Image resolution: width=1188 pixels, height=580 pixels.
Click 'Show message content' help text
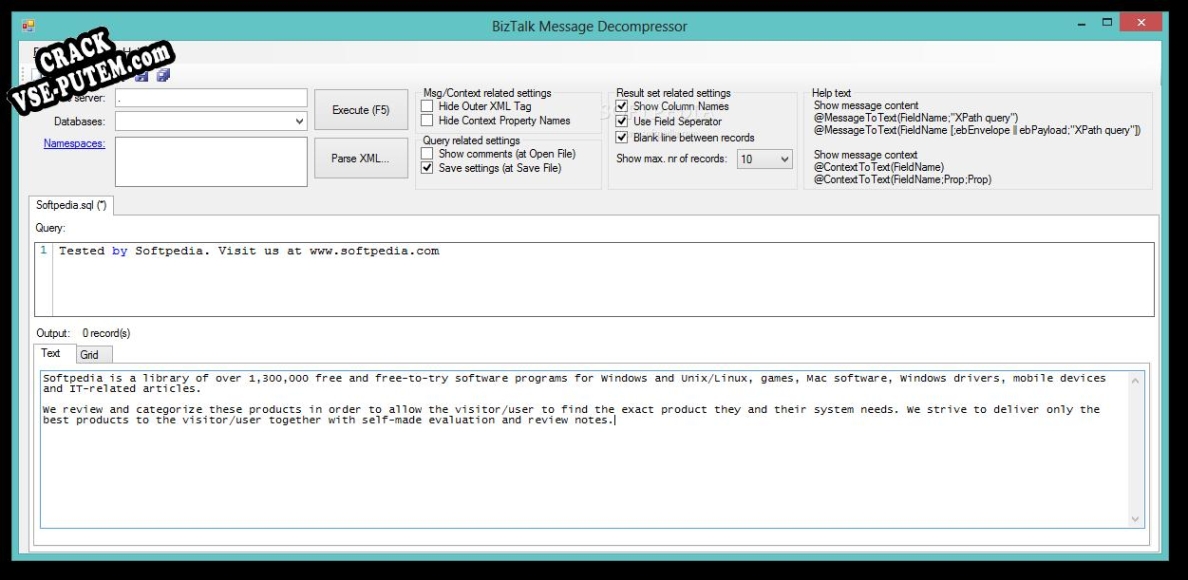coord(866,106)
